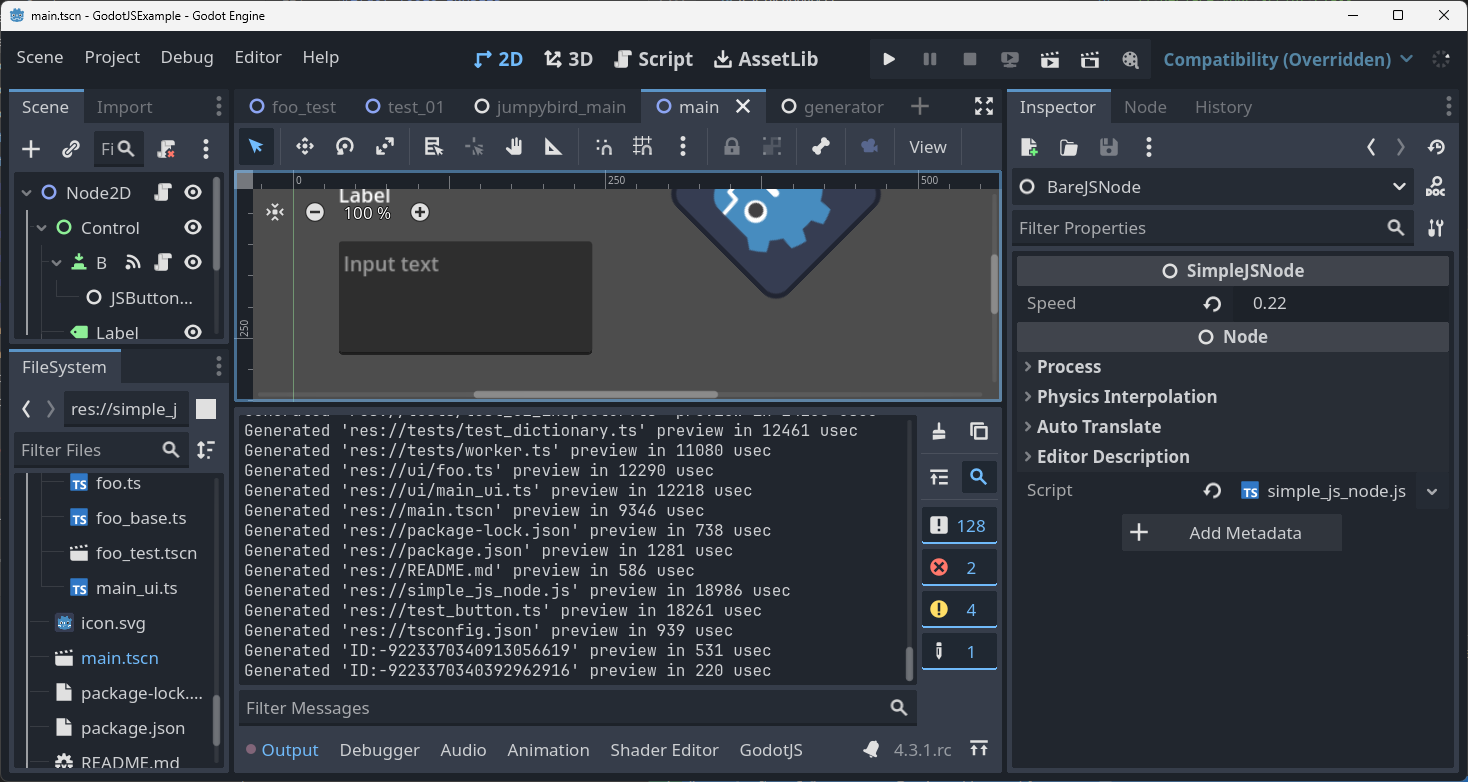Screen dimensions: 1468x782
Task: Click the Add Metadata button
Action: point(1231,532)
